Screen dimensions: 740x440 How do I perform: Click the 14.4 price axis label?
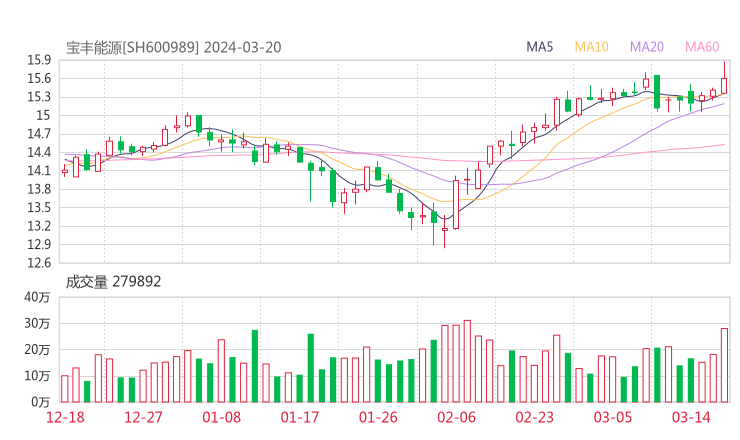[x=39, y=152]
